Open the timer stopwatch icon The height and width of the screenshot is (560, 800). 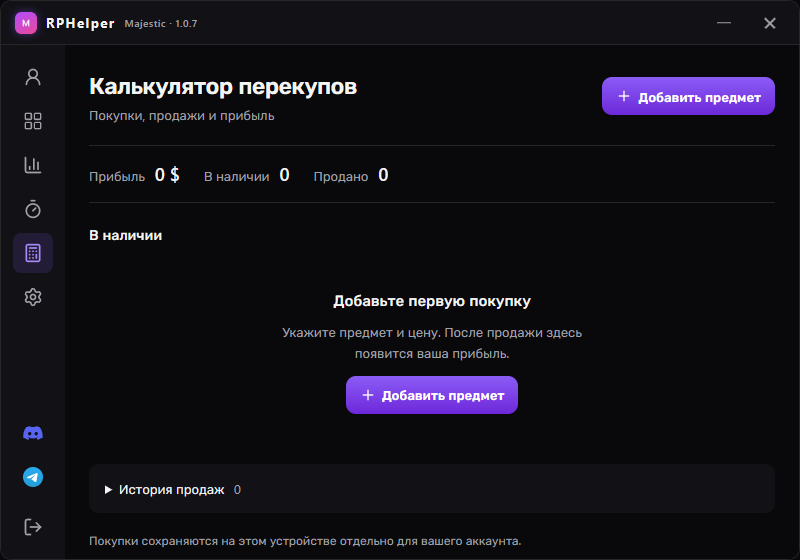pos(33,209)
